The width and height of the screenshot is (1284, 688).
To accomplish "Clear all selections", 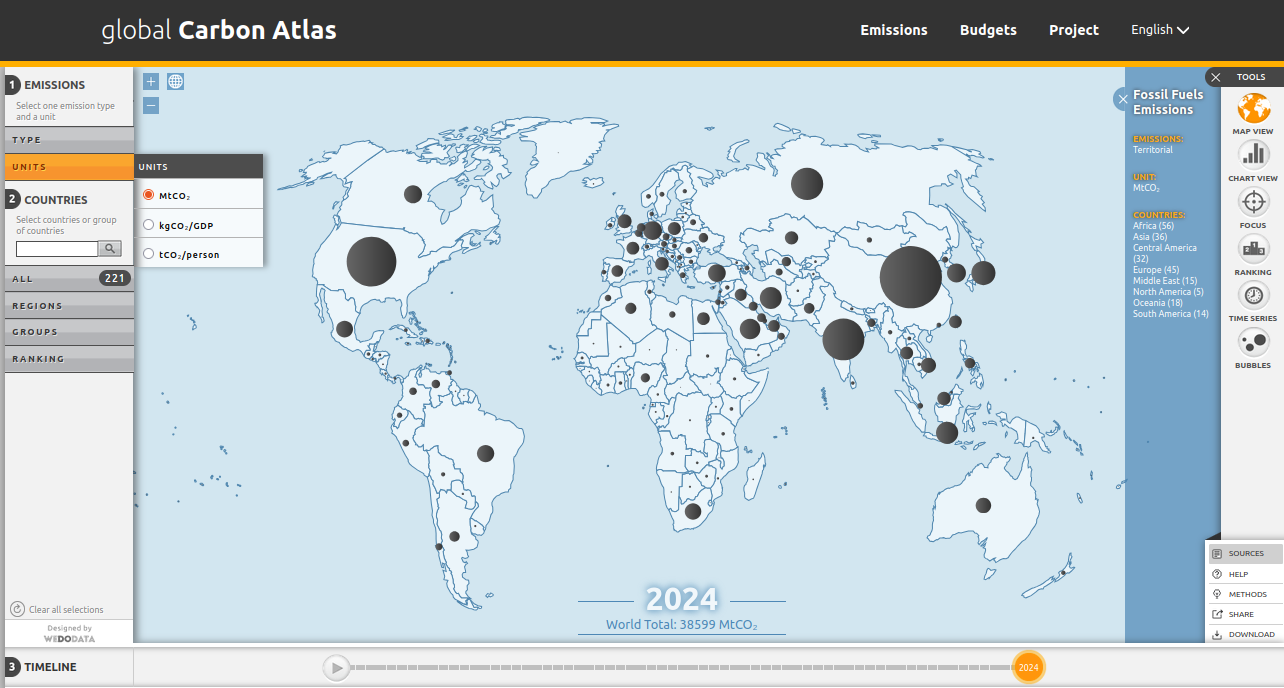I will click(x=64, y=608).
